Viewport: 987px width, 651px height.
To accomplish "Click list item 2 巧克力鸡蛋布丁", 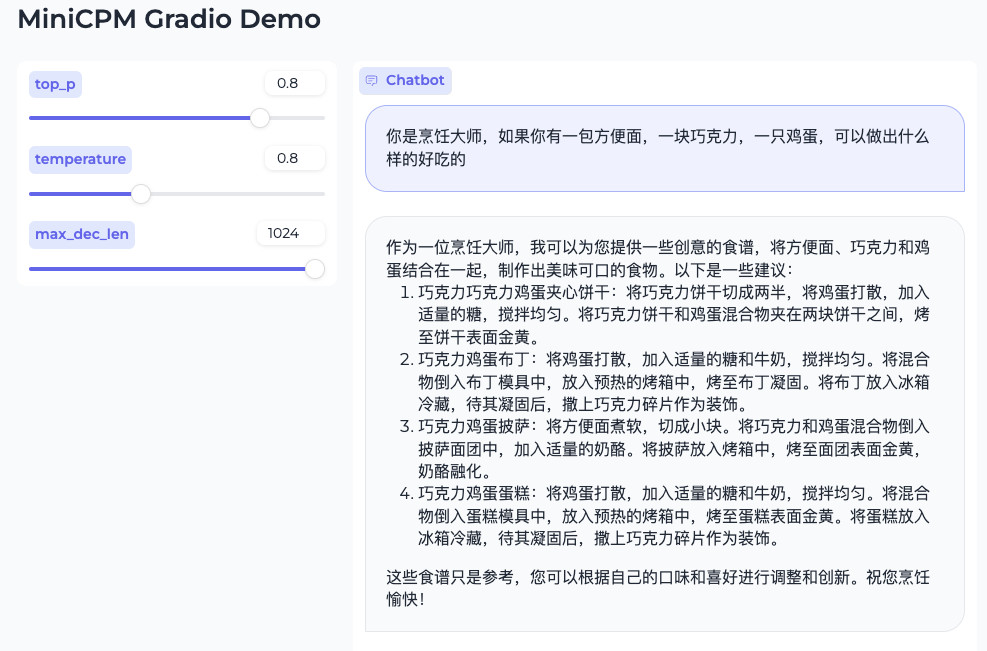I will click(x=665, y=382).
